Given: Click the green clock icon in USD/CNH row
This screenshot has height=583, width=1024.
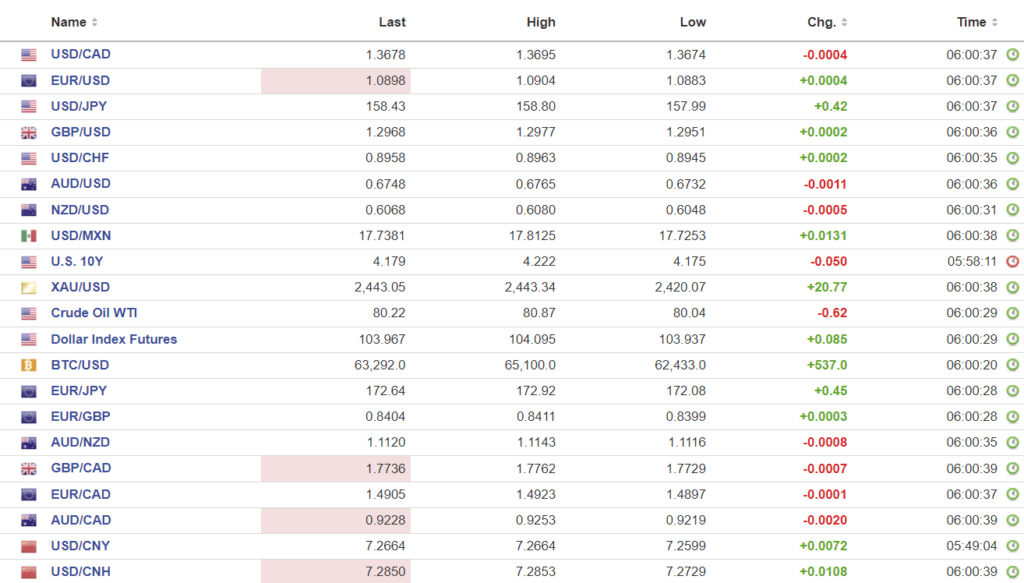Looking at the screenshot, I should click(1012, 572).
